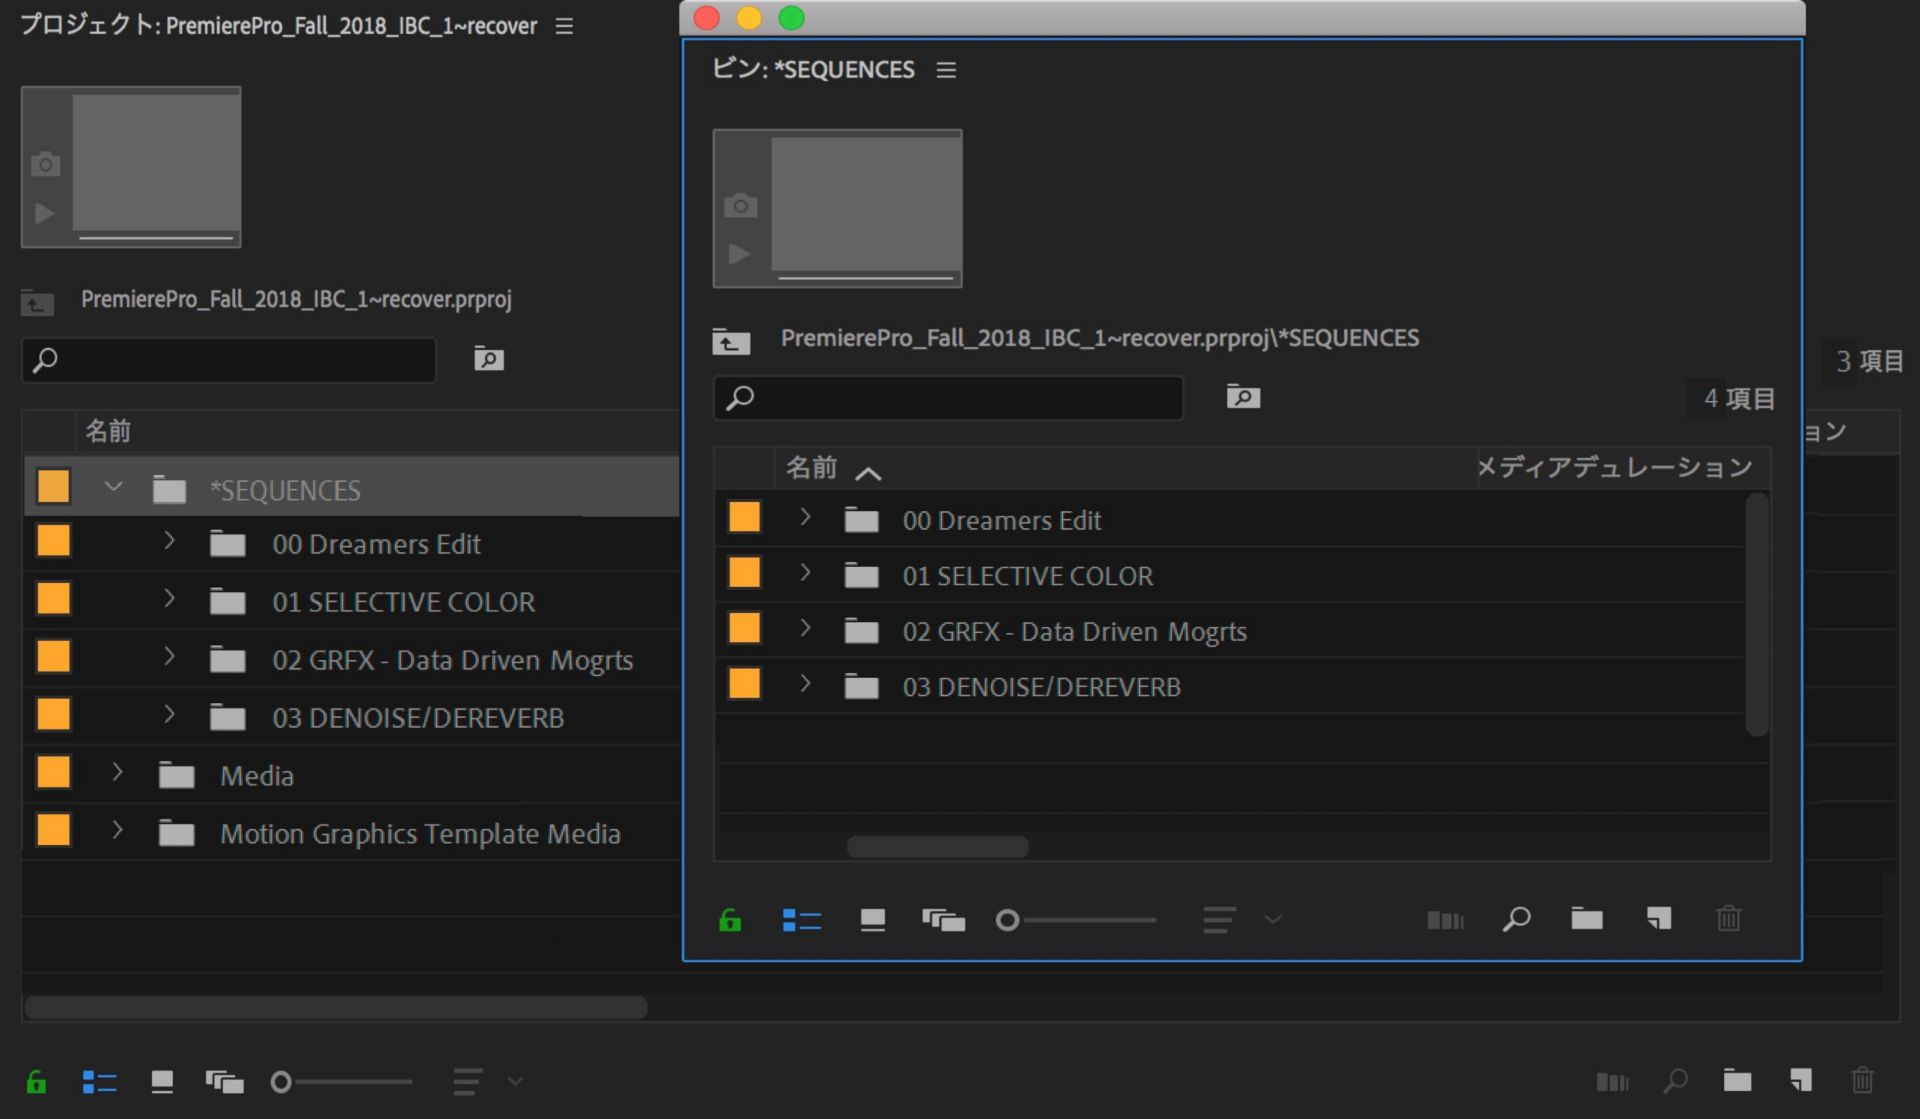Expand 00 Dreamers Edit in SEQUENCES bin window
The height and width of the screenshot is (1119, 1920).
pos(805,517)
